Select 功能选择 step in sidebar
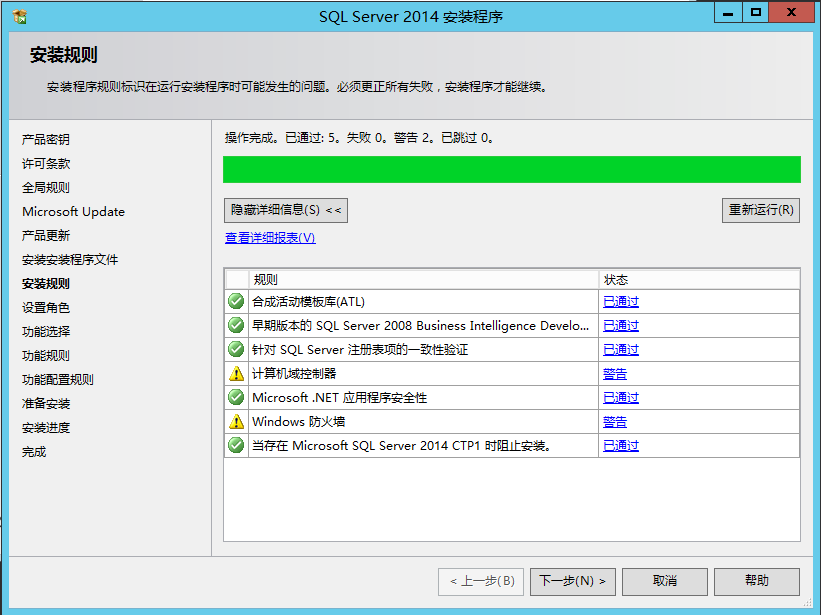Image resolution: width=821 pixels, height=615 pixels. click(x=46, y=332)
